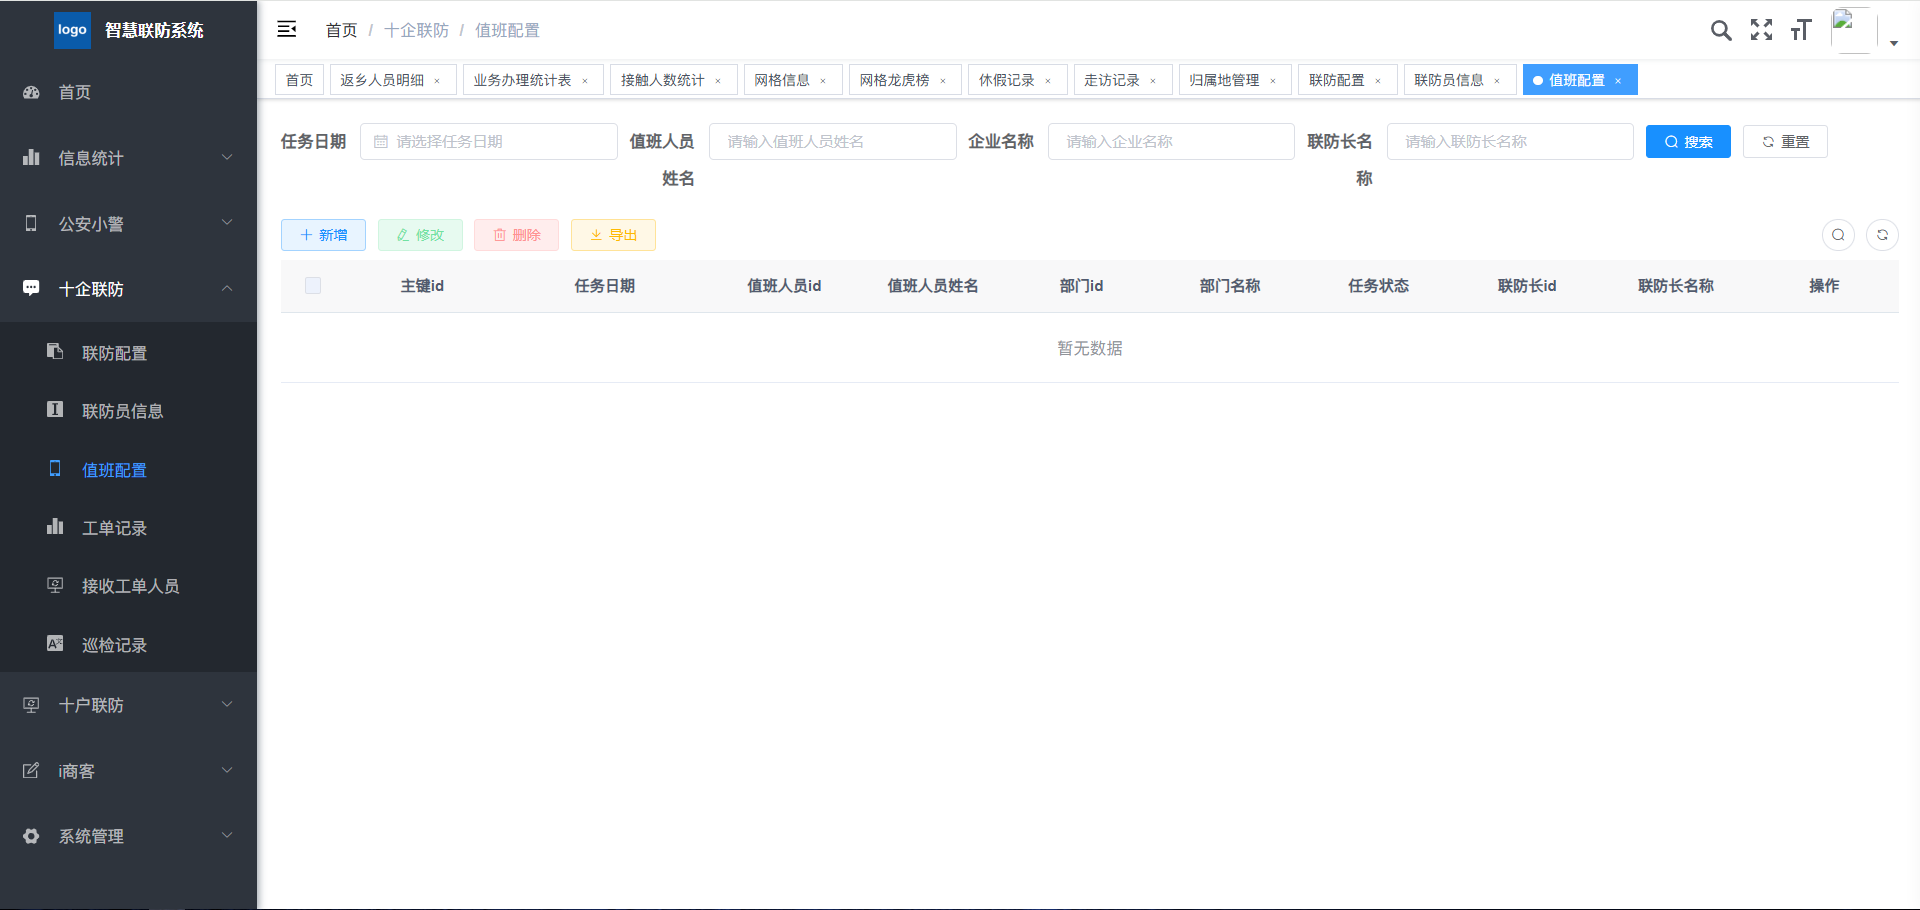Click the 首页 dashboard icon in sidebar
This screenshot has height=910, width=1920.
tap(31, 92)
